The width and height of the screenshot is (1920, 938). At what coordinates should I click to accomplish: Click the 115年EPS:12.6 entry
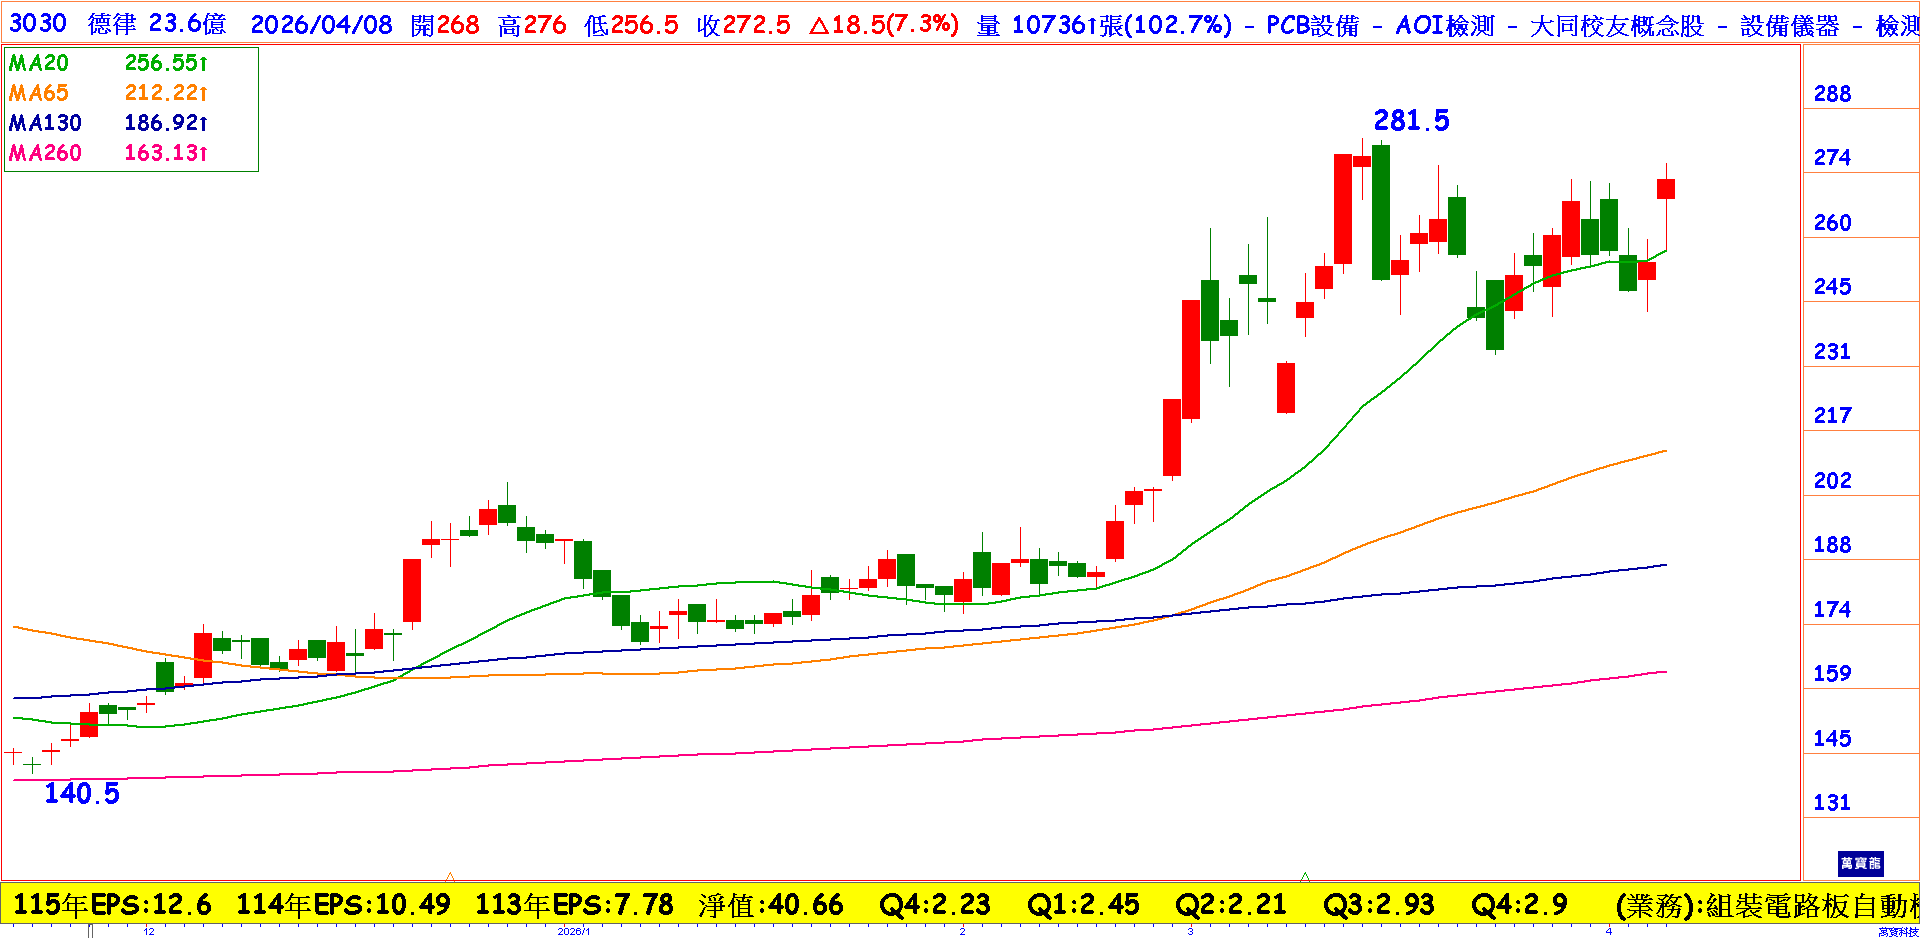[x=113, y=905]
